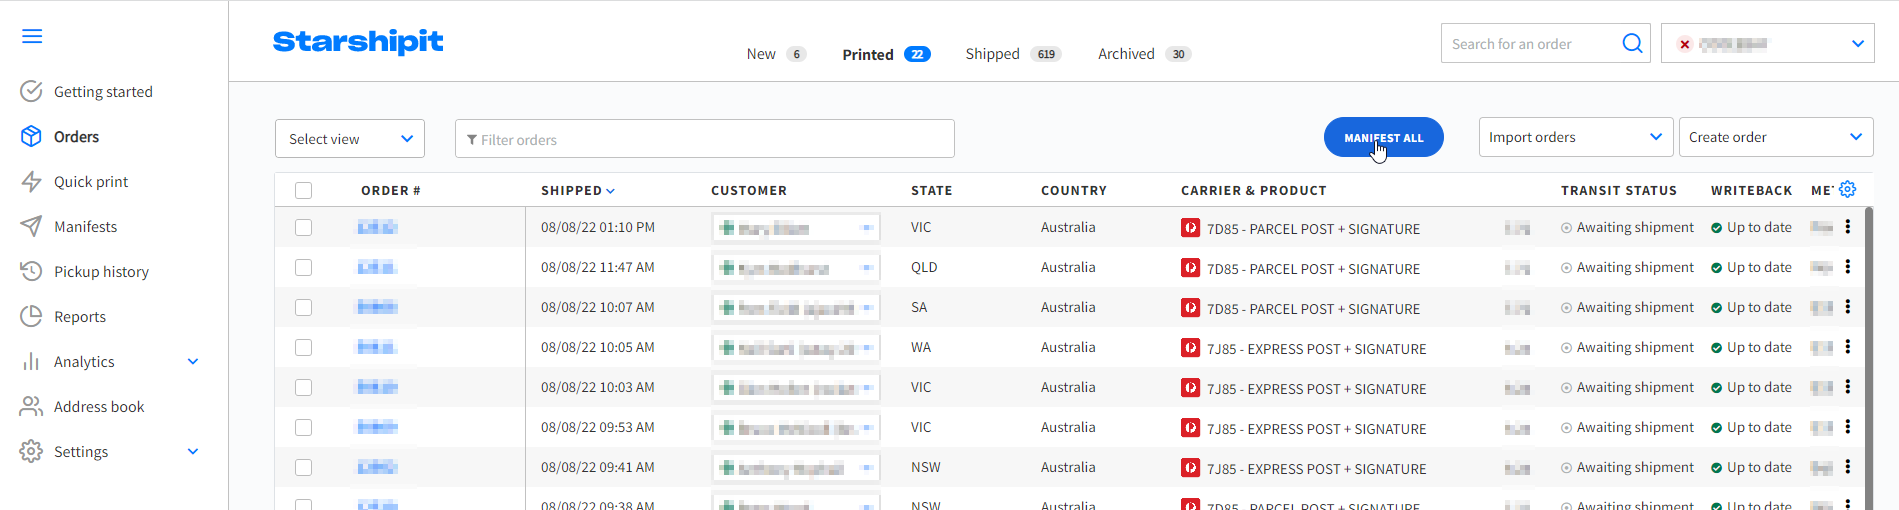Screen dimensions: 1899x510
Task: Click the Analytics bar chart icon
Action: point(31,361)
